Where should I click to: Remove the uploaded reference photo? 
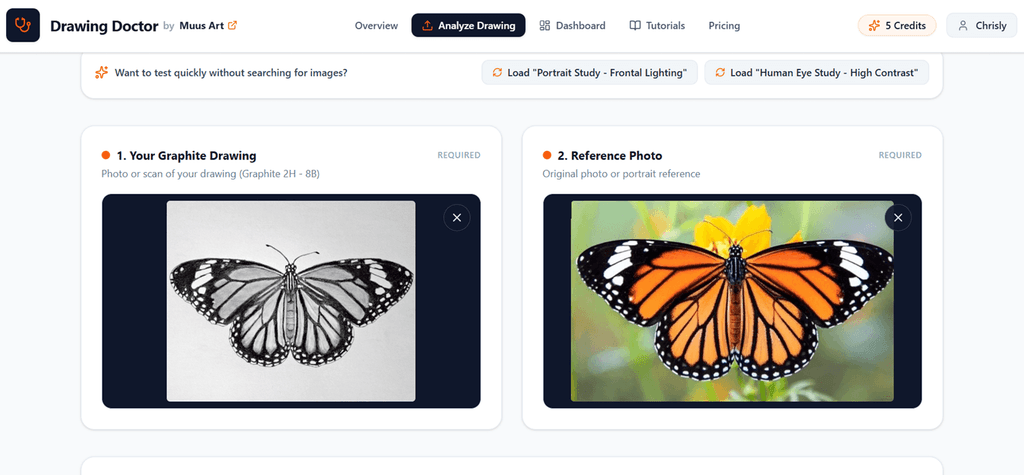[x=898, y=218]
